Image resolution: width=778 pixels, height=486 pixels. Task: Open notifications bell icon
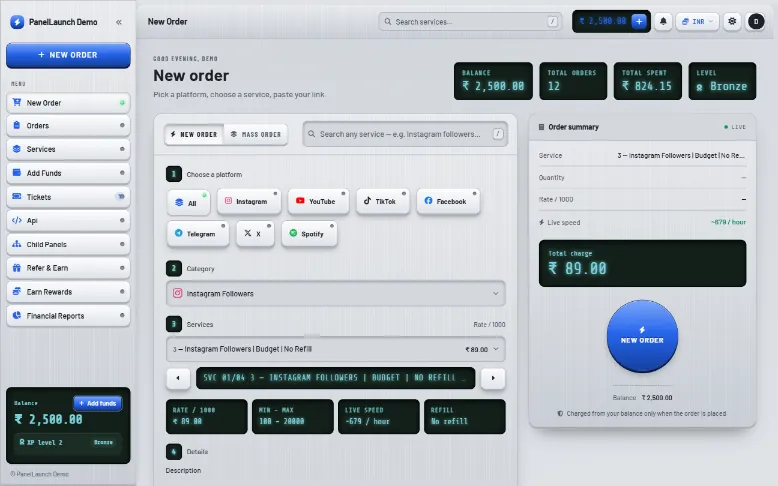663,21
